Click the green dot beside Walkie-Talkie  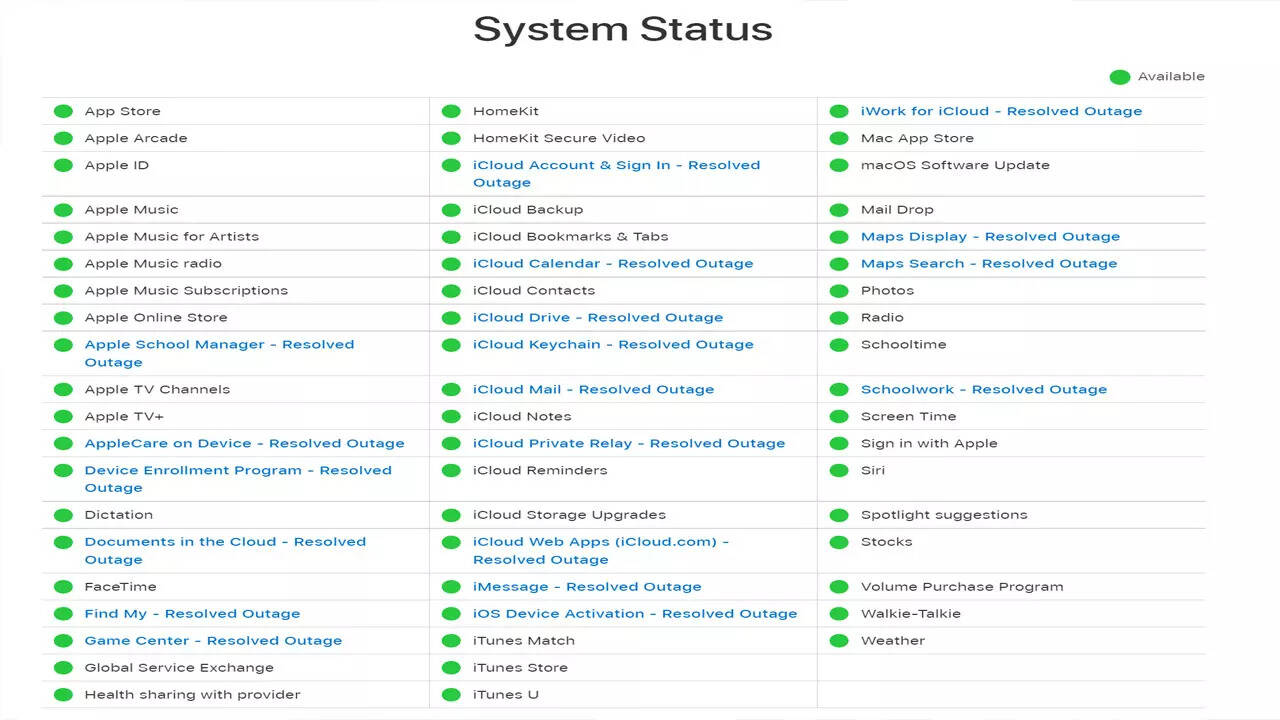pos(839,614)
